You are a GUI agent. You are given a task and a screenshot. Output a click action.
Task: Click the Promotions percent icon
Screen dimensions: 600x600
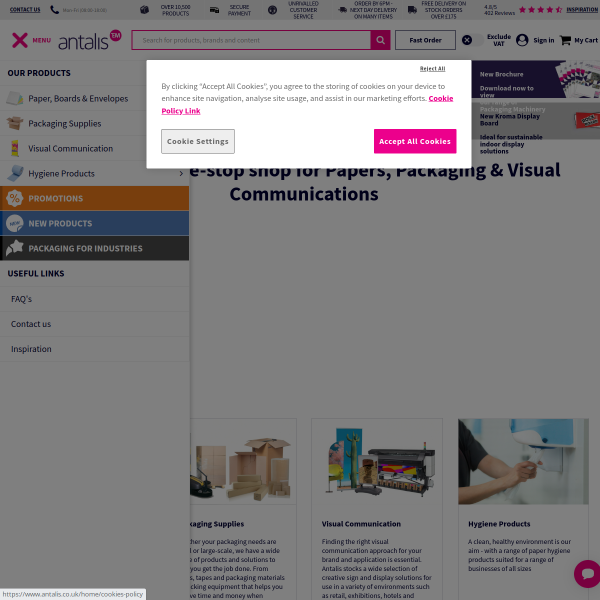point(14,198)
